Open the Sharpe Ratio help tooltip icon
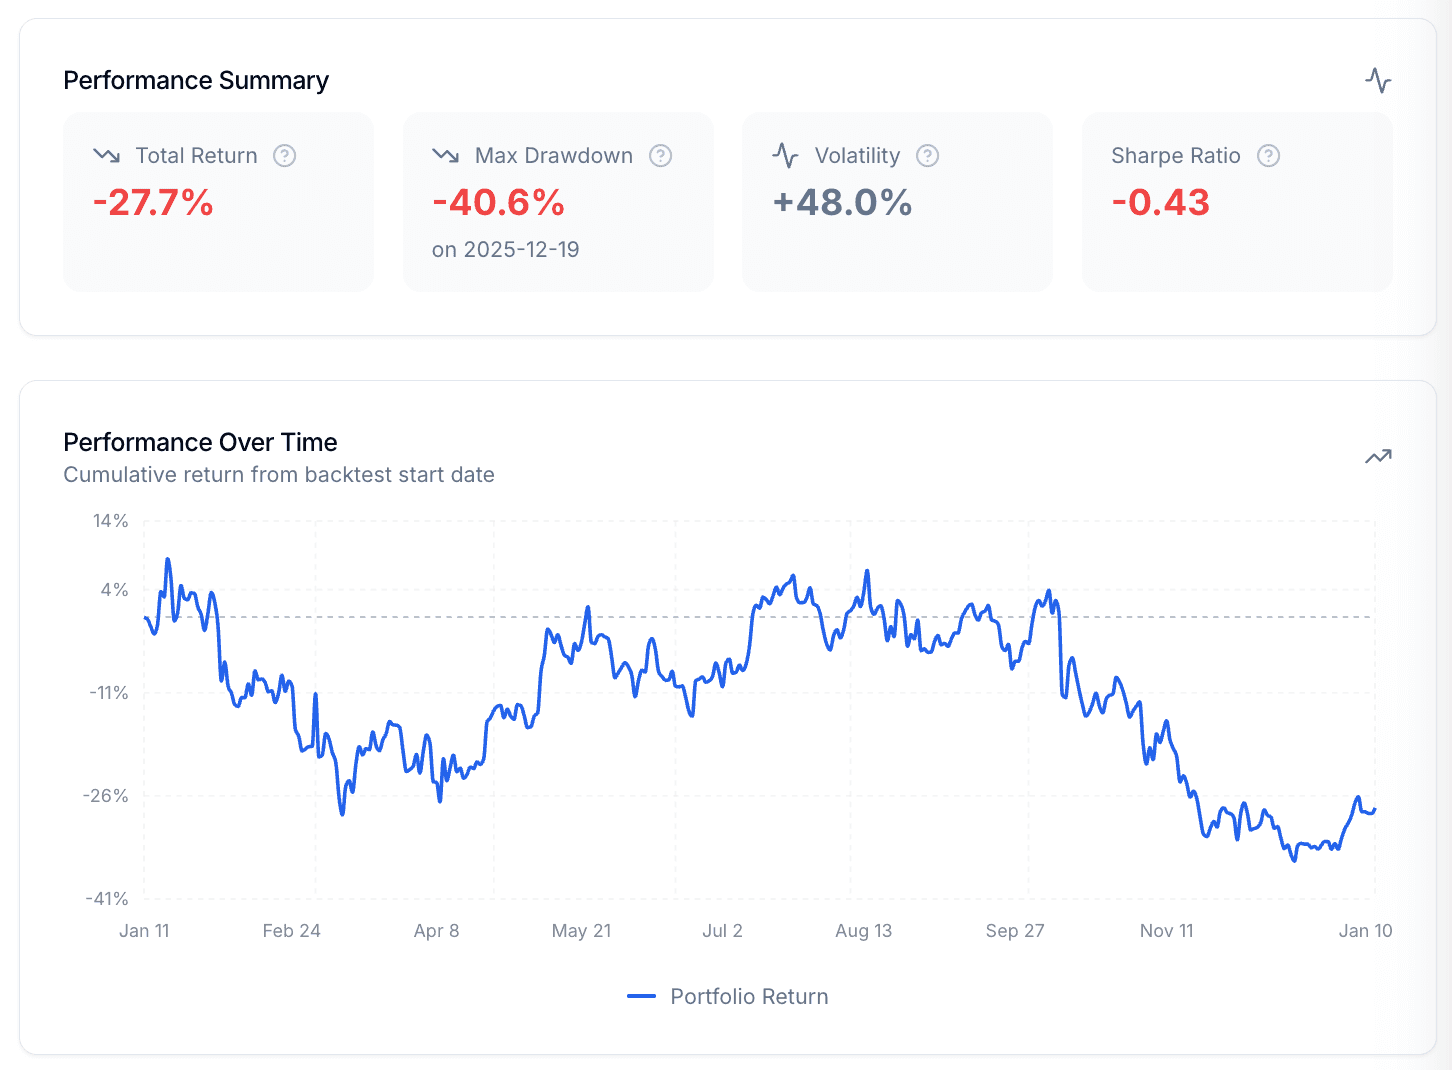The height and width of the screenshot is (1070, 1452). [1268, 156]
